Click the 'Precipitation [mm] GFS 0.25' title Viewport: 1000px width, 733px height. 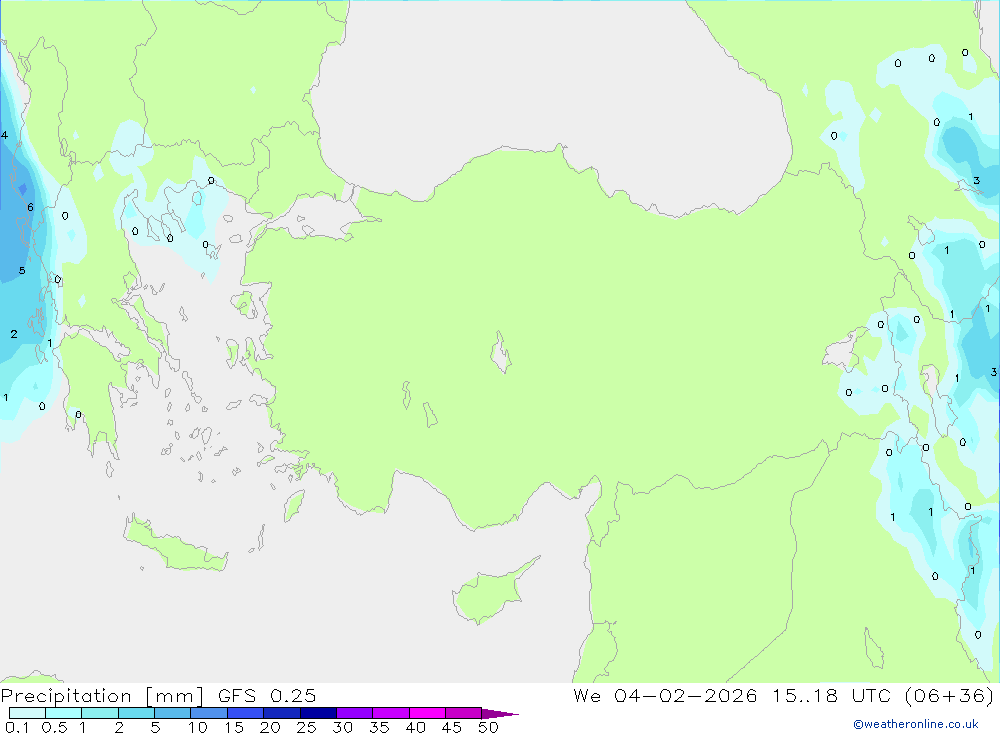click(158, 696)
